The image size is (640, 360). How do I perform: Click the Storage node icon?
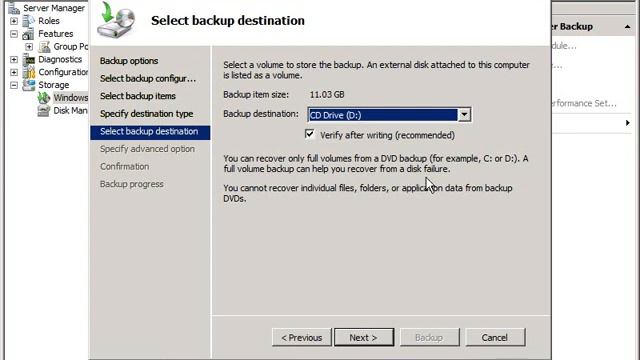tap(29, 85)
